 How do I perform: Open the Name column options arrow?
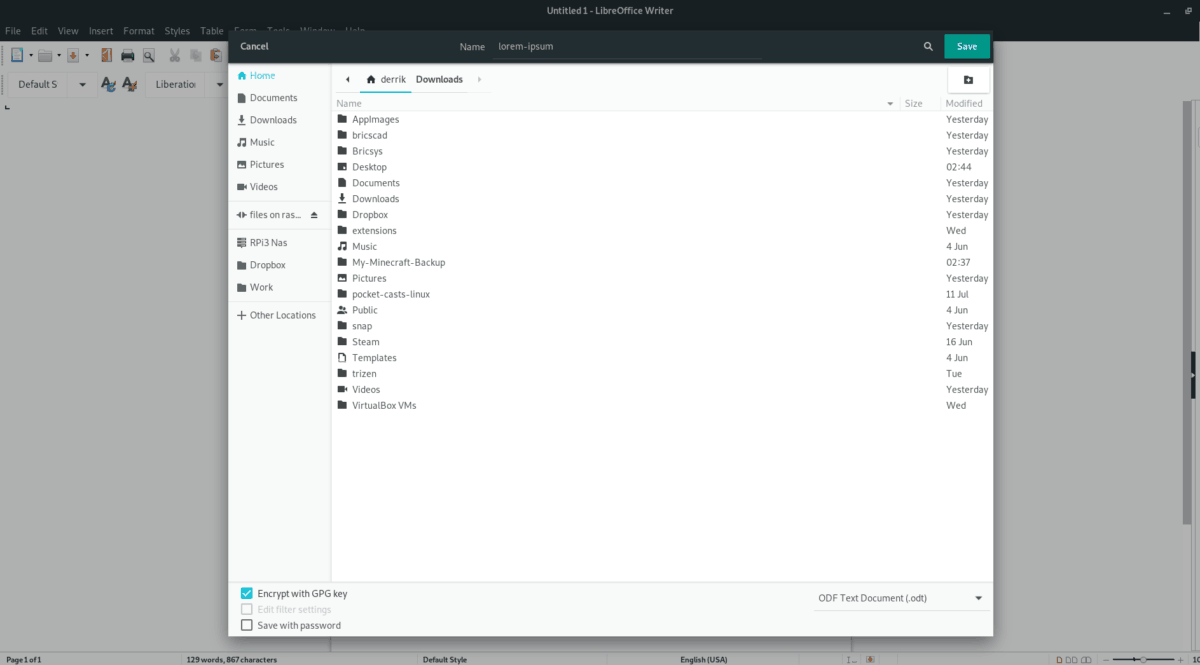point(890,104)
